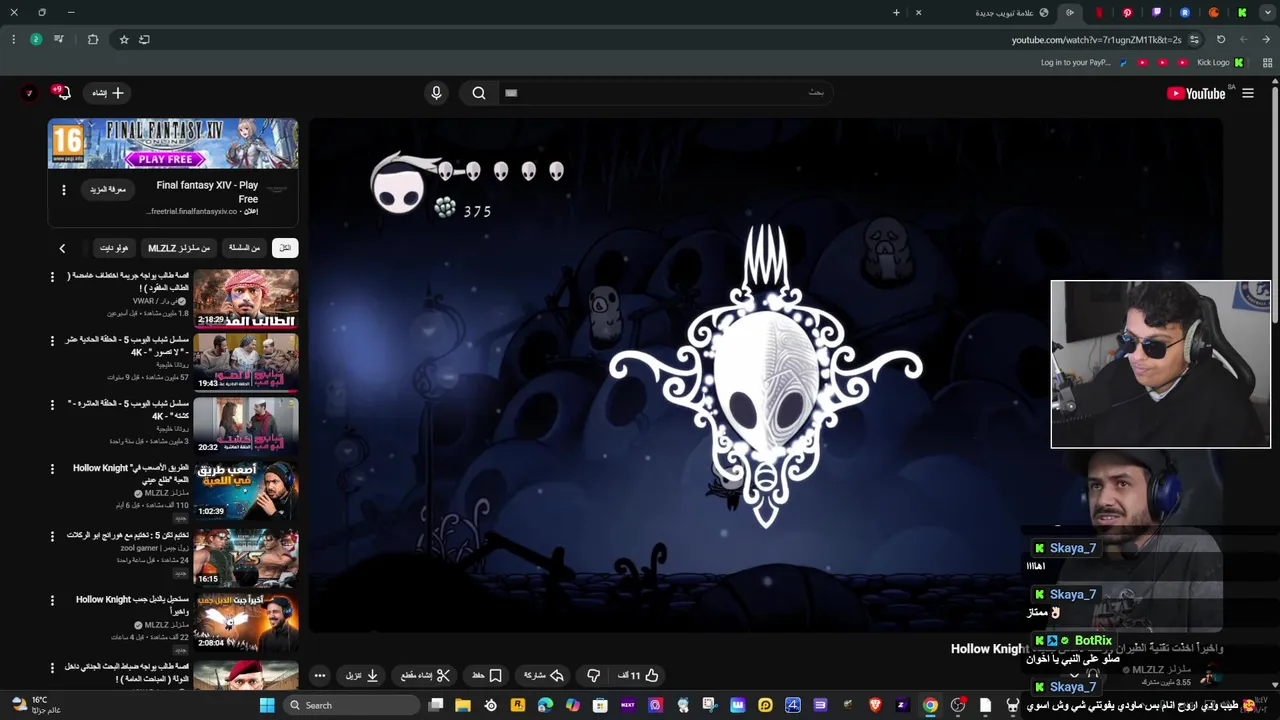Select the من ملزلز MLZLZ chip

(x=179, y=248)
